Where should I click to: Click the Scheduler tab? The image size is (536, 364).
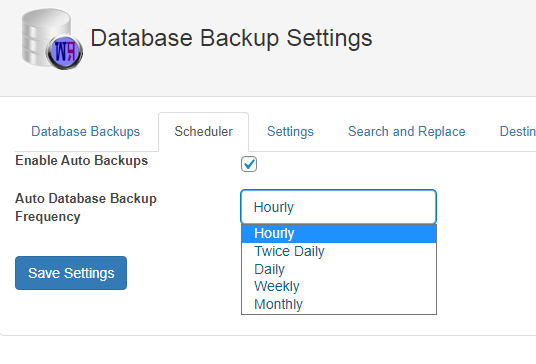(203, 132)
